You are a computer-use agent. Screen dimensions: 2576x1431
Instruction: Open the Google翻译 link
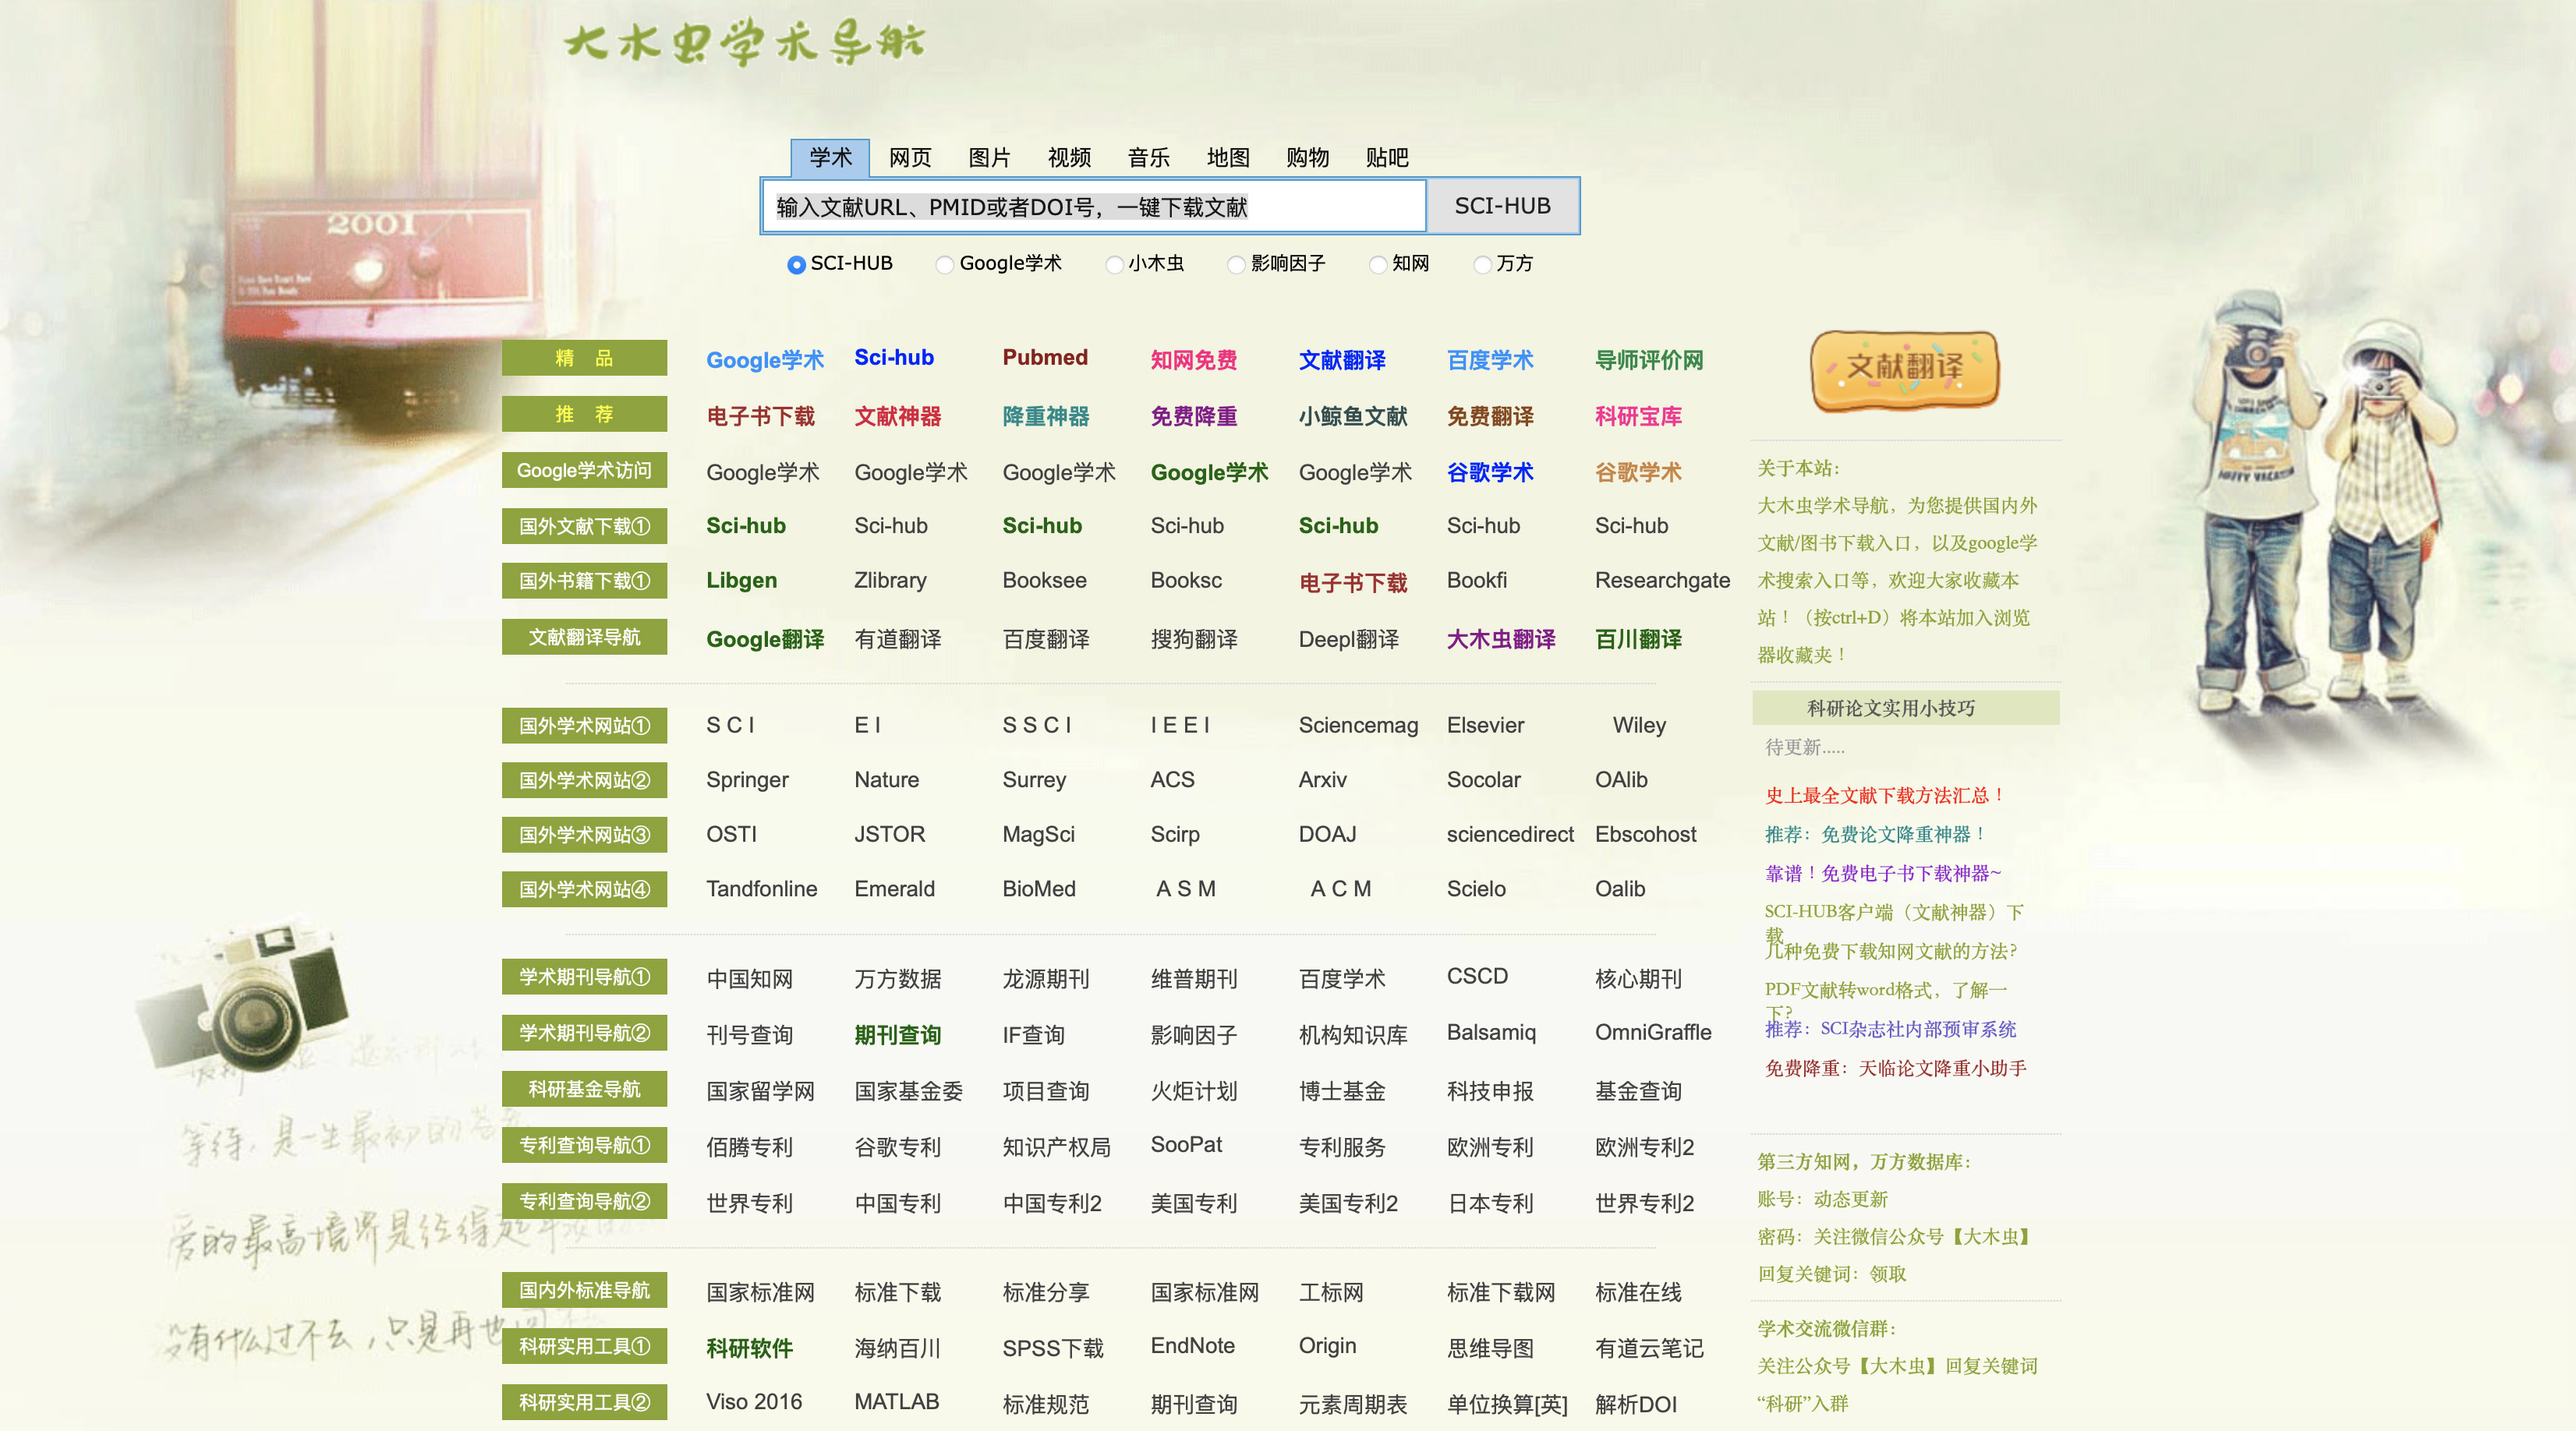765,640
